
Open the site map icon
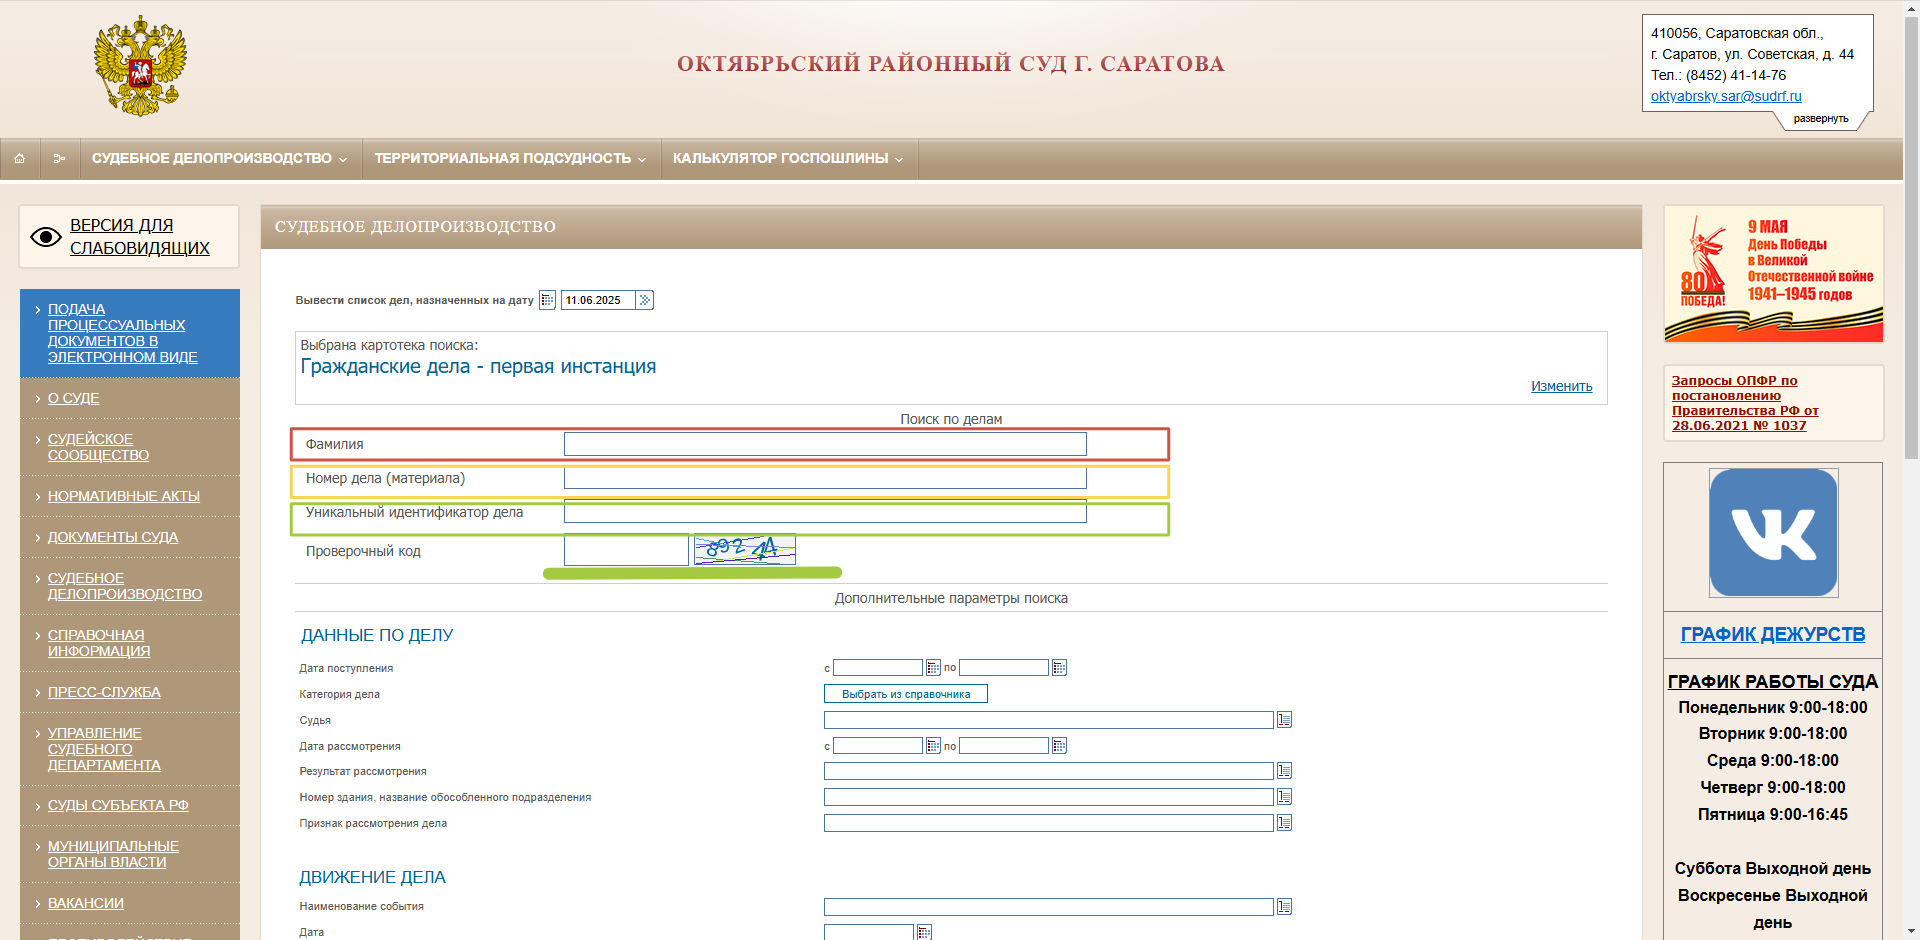(x=59, y=159)
